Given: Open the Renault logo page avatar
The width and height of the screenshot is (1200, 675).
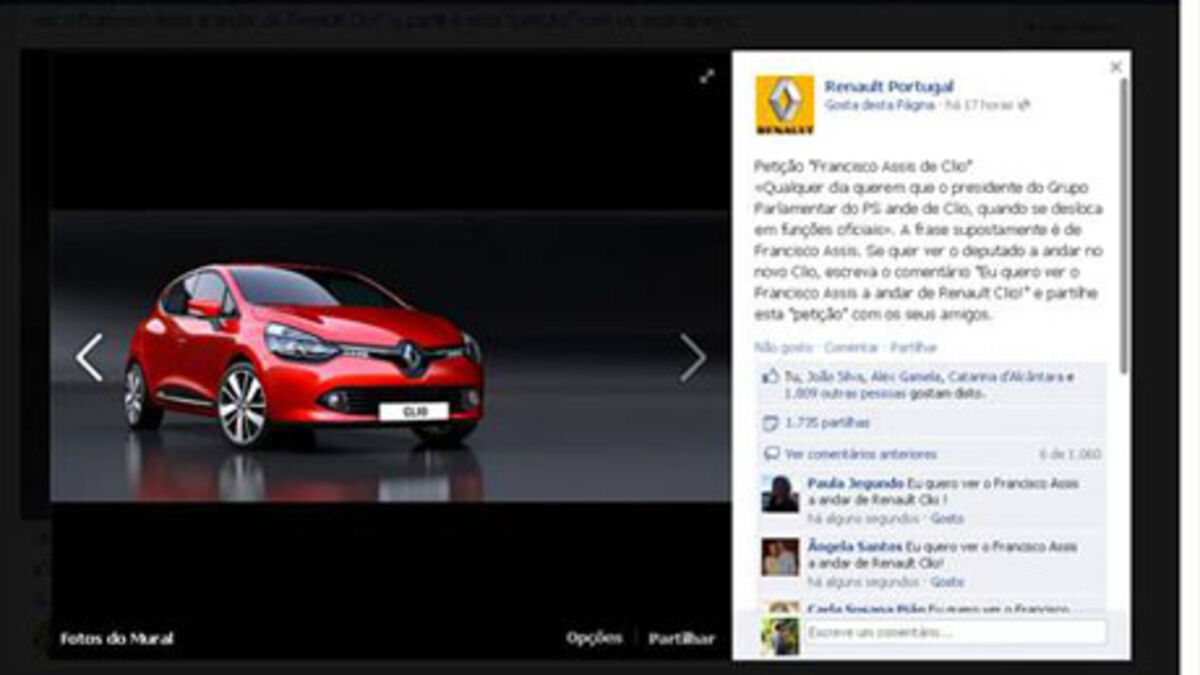Looking at the screenshot, I should (785, 105).
